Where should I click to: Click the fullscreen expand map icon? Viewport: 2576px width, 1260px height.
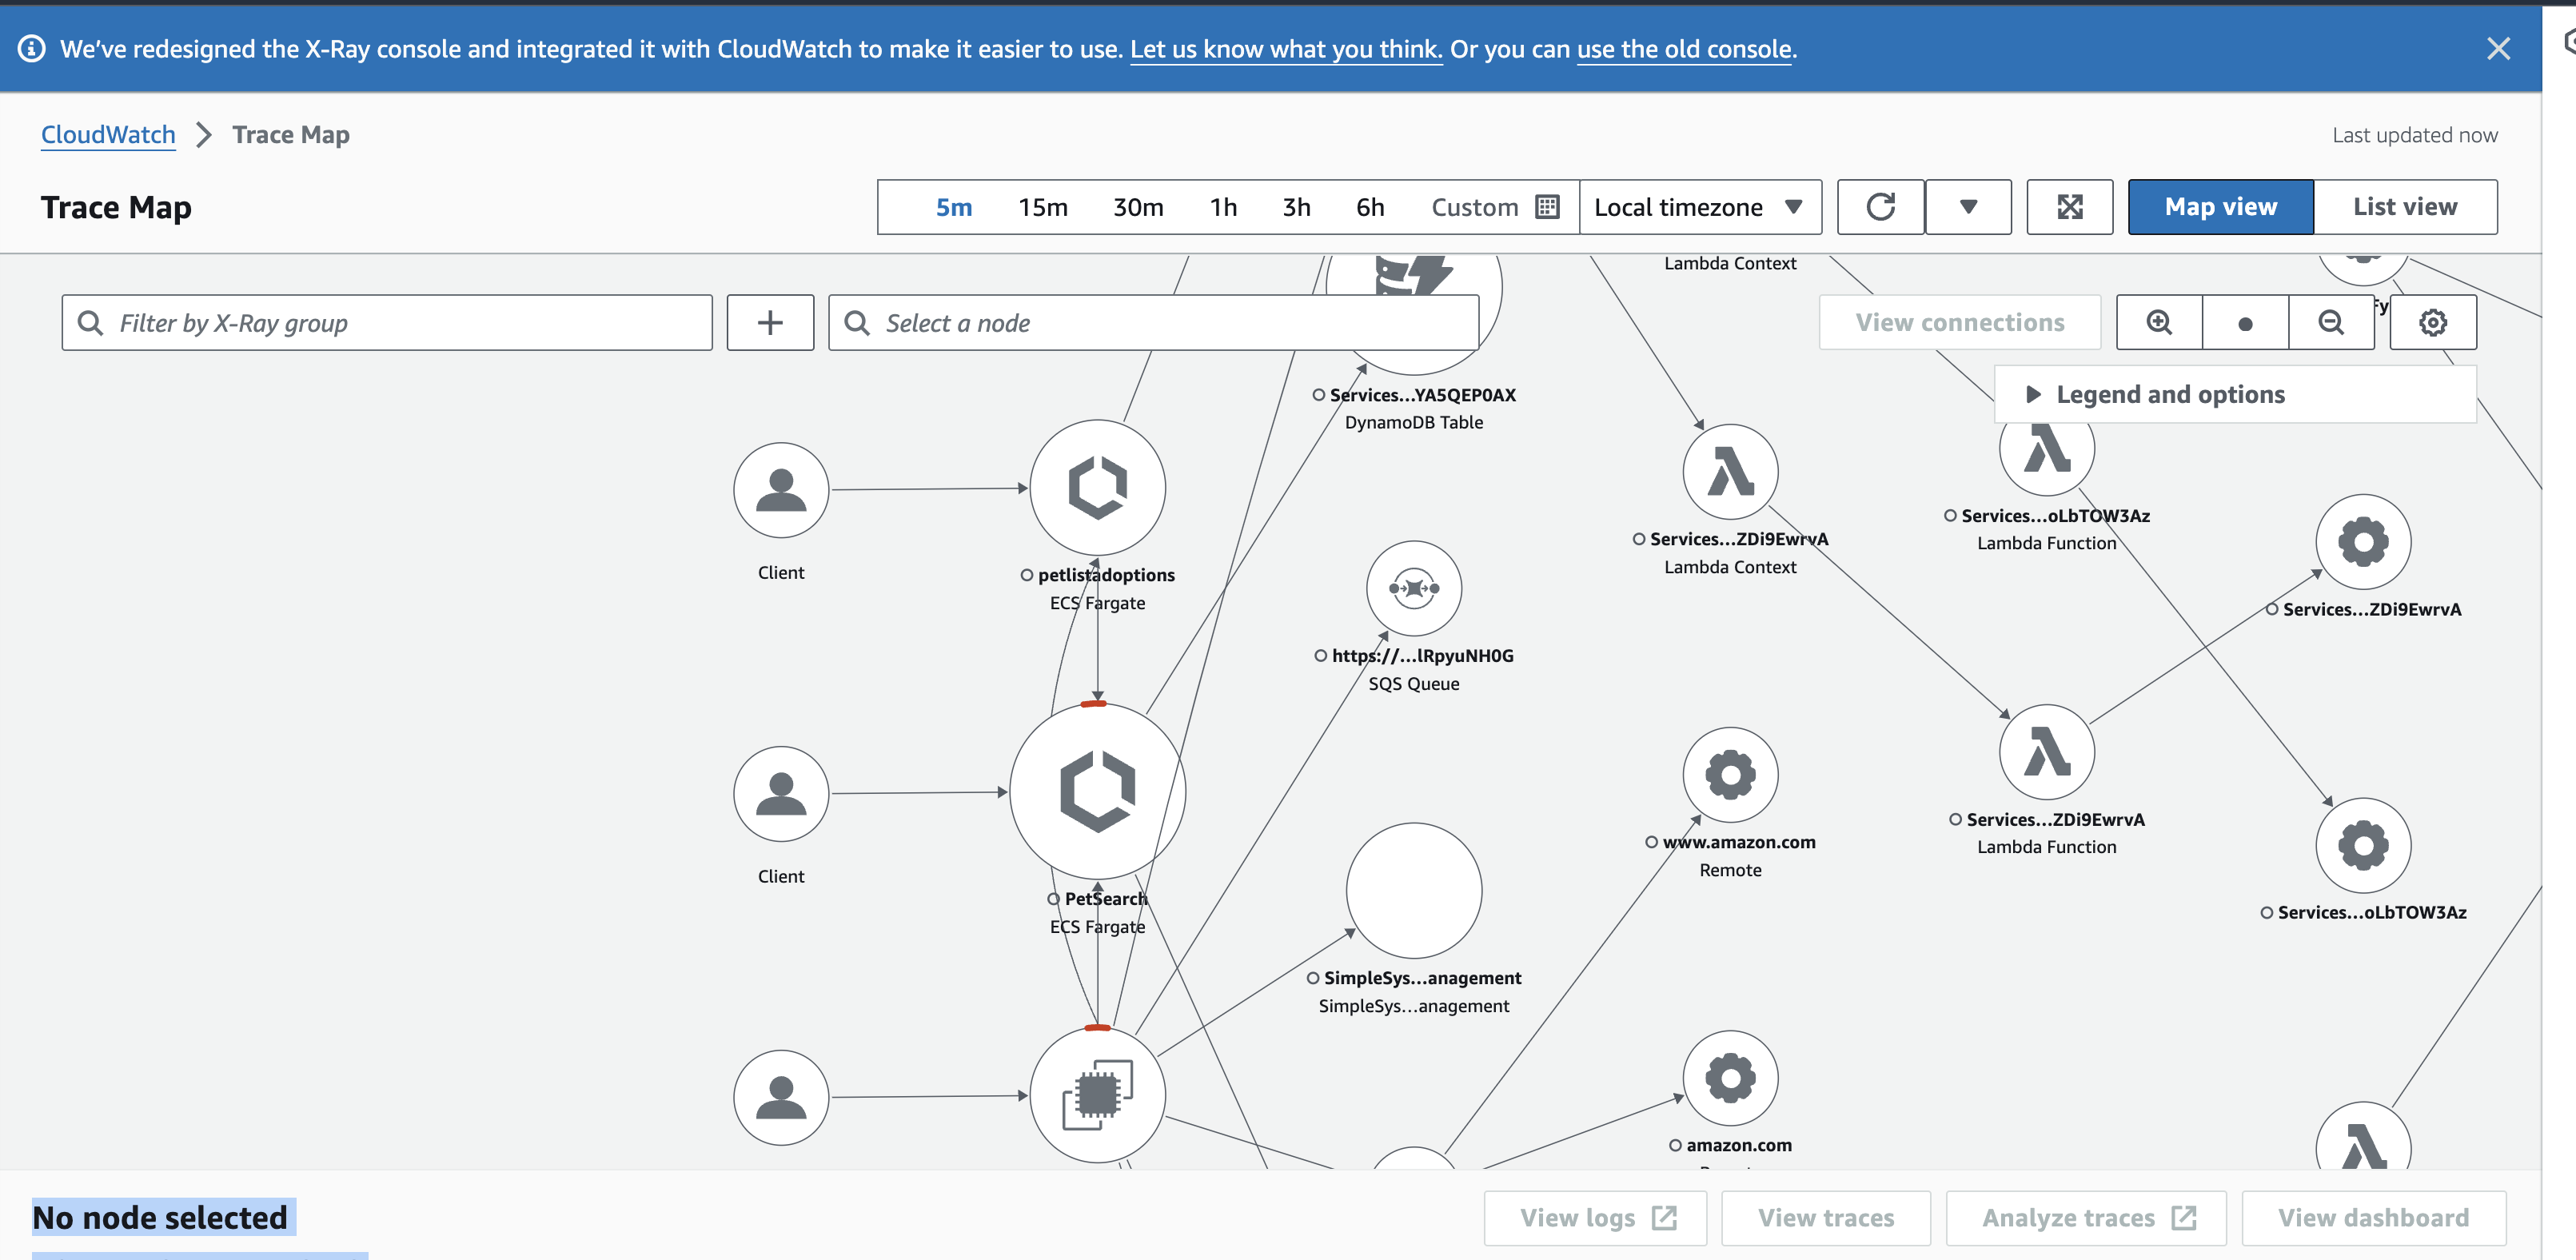click(x=2069, y=207)
